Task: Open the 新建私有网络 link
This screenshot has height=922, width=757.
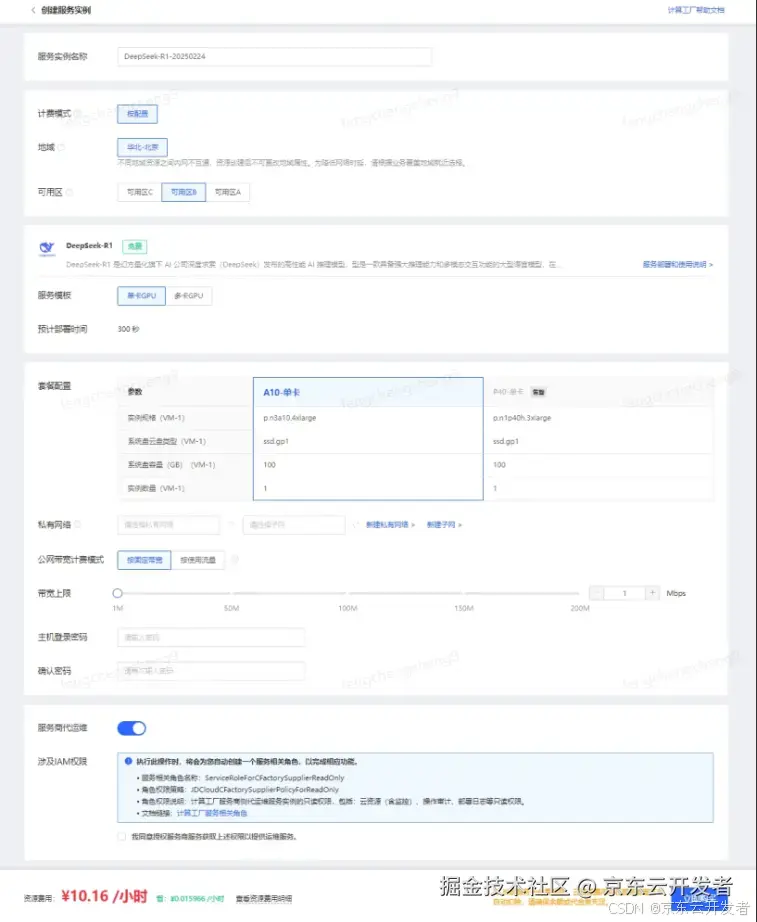Action: point(390,525)
